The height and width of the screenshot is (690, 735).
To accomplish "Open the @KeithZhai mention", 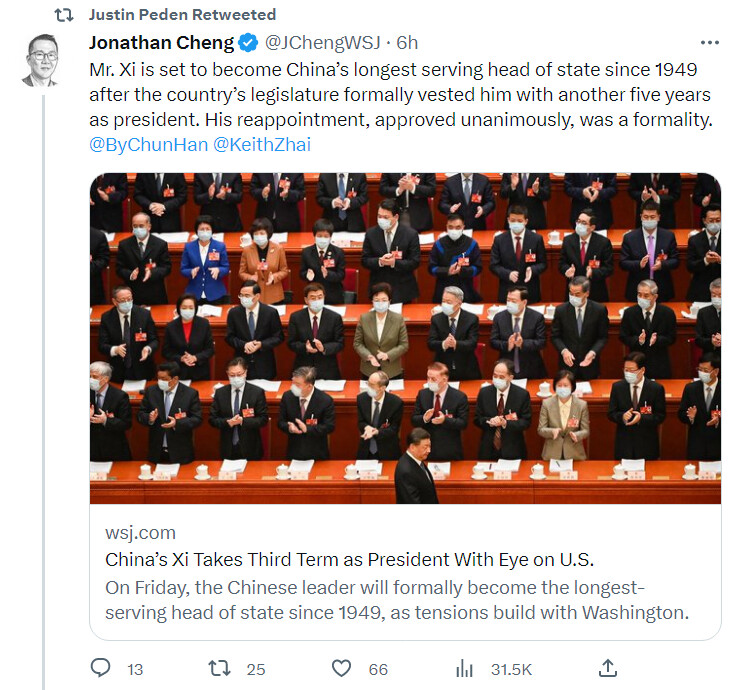I will (x=262, y=144).
